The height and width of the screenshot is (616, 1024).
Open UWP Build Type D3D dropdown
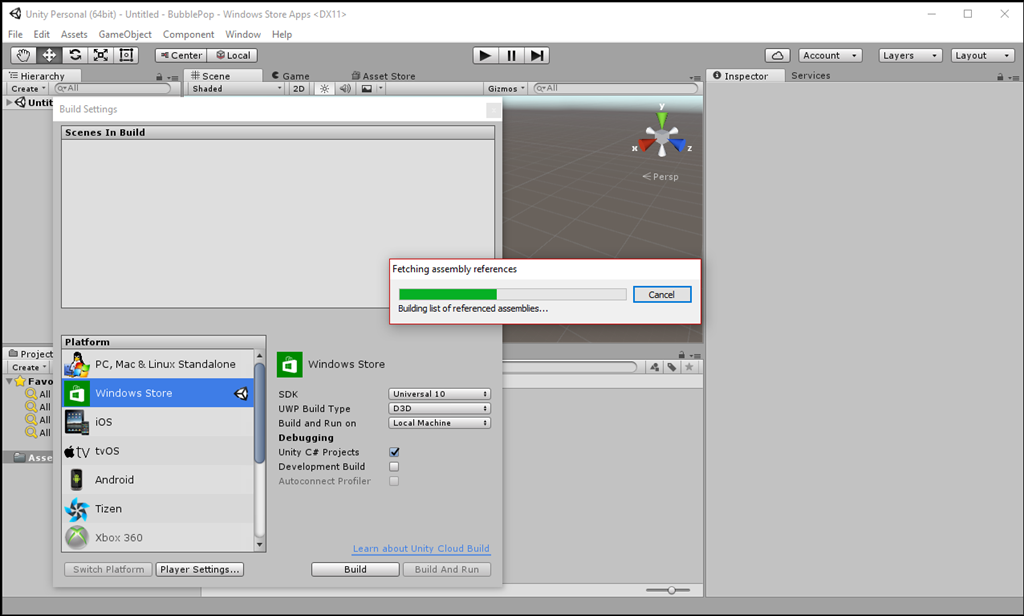pyautogui.click(x=440, y=408)
